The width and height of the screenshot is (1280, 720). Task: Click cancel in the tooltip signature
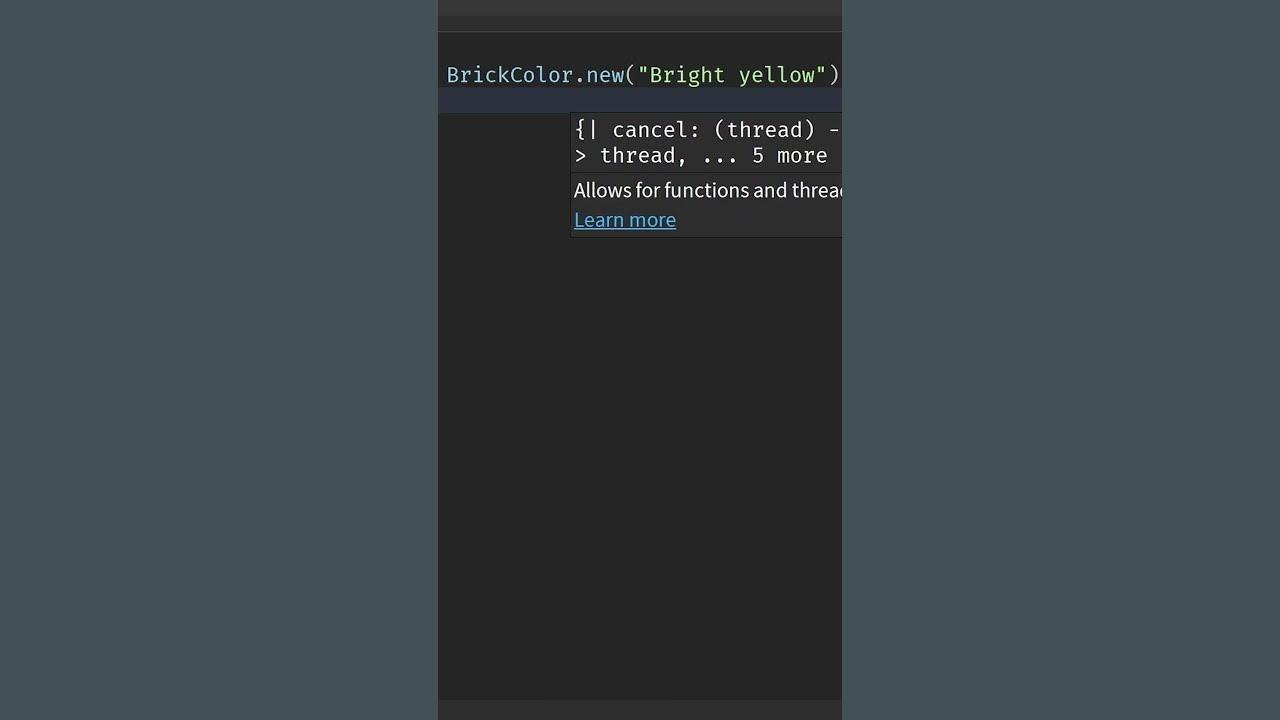point(650,130)
